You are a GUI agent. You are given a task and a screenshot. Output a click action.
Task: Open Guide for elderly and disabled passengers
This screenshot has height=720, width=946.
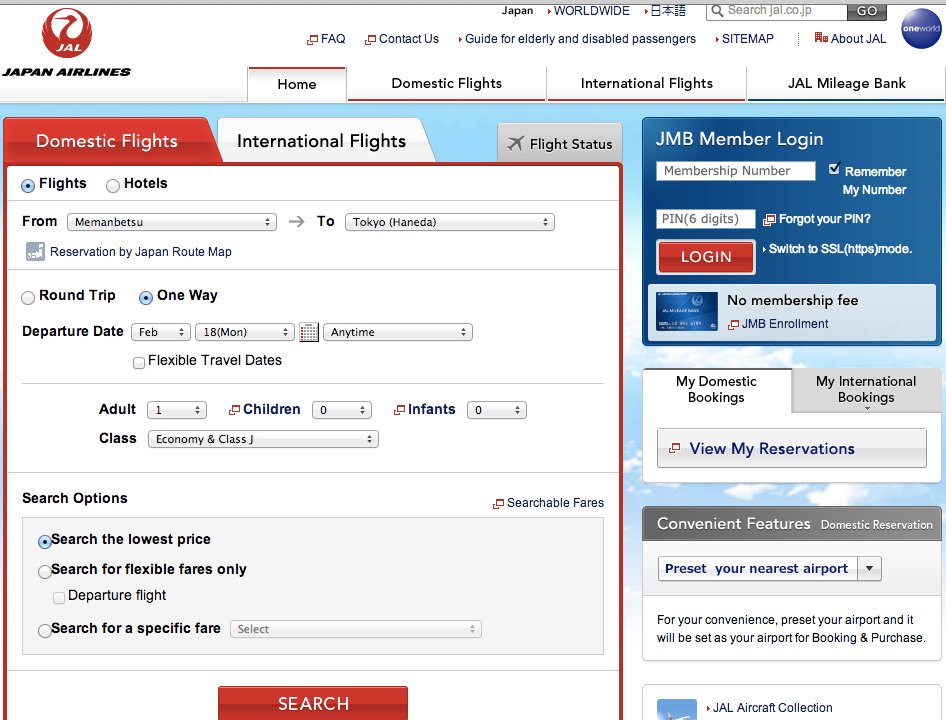(580, 39)
